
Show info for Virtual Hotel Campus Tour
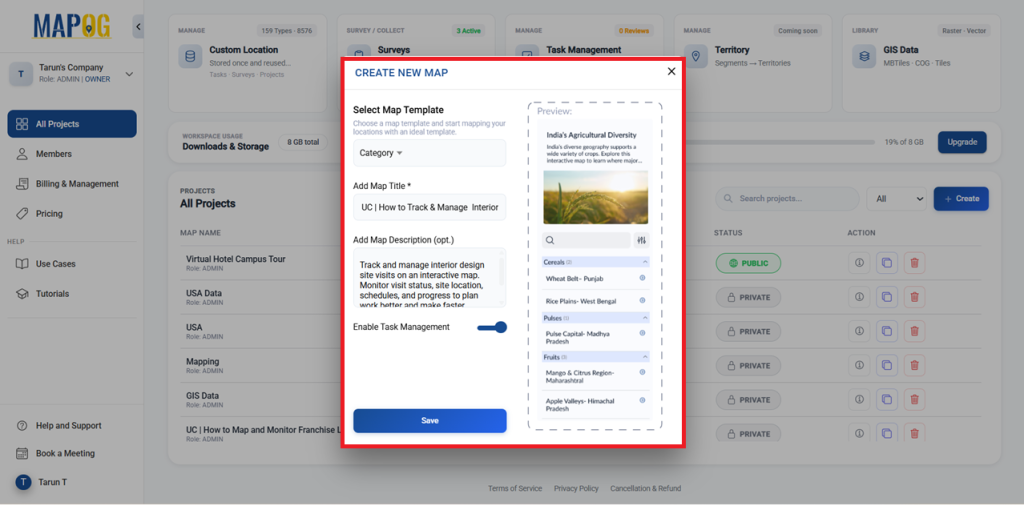click(x=858, y=263)
